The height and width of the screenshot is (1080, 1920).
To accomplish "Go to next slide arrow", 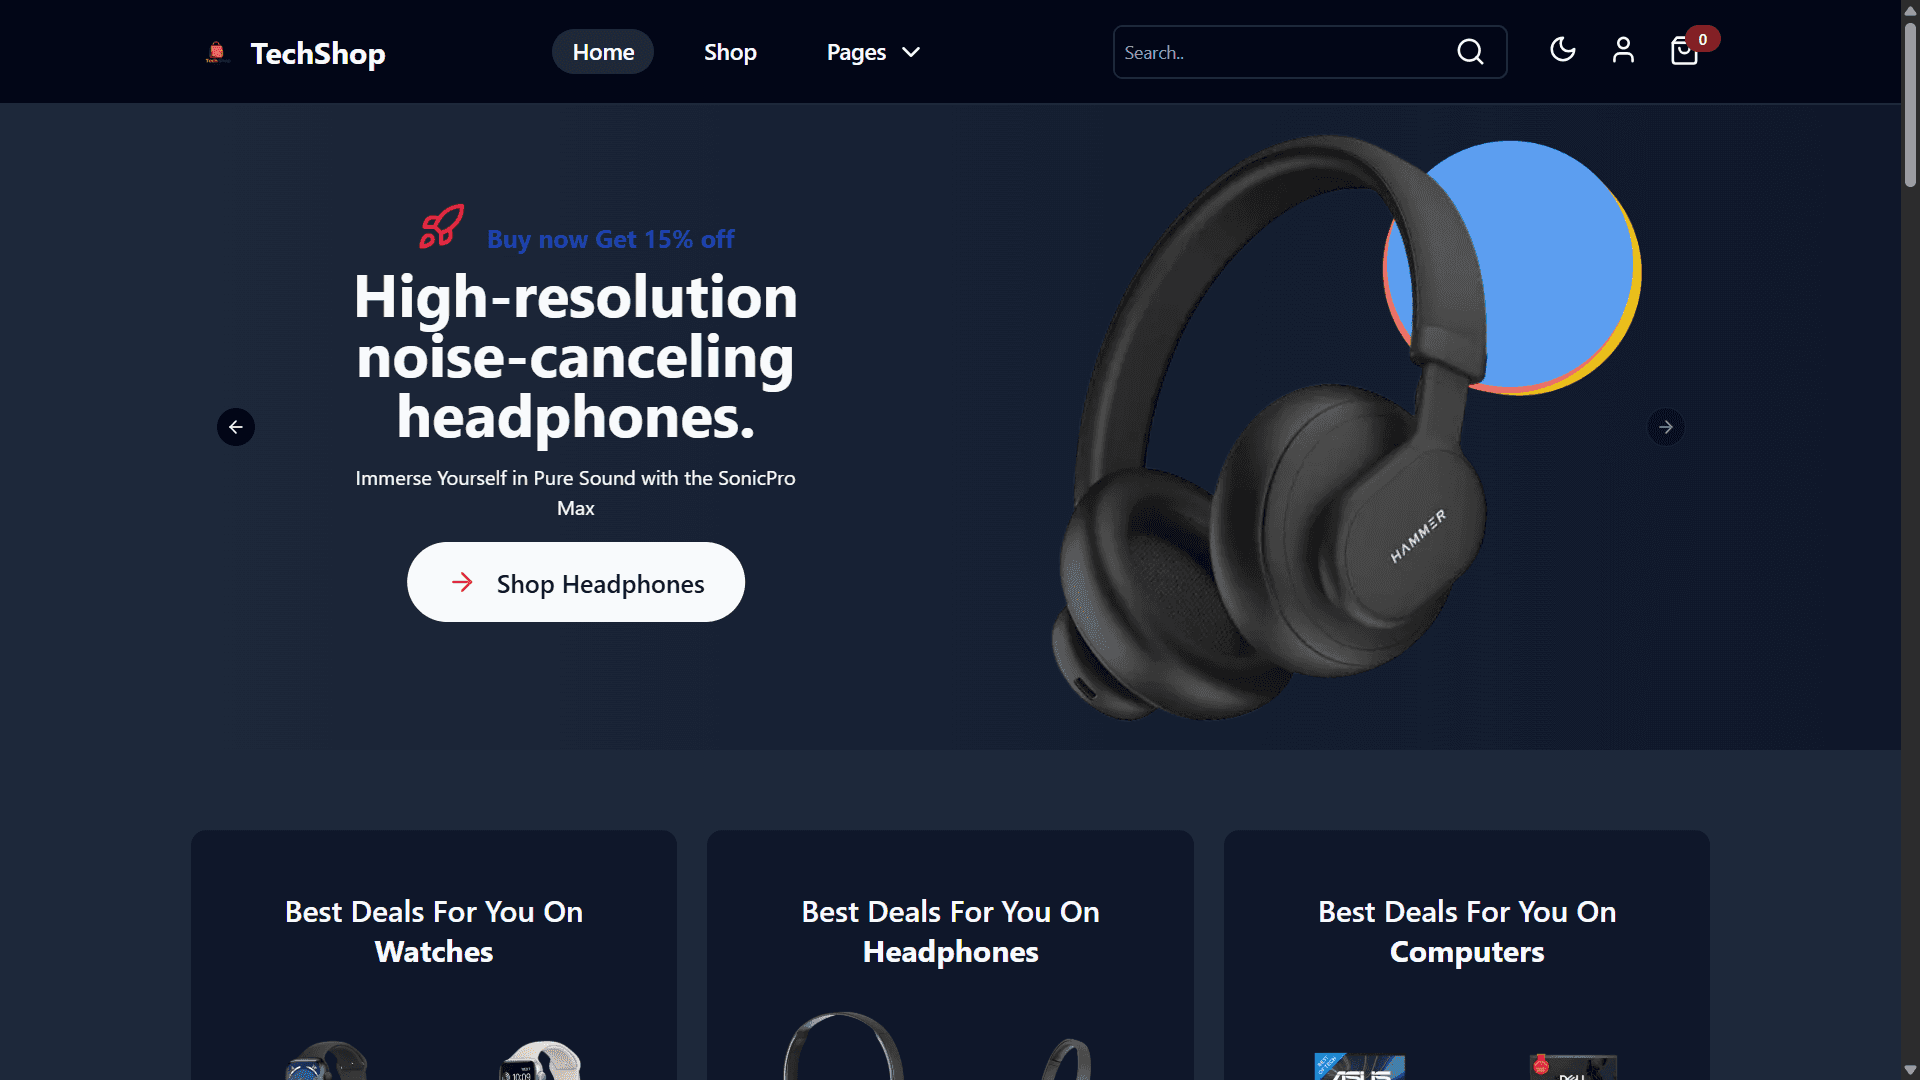I will 1666,427.
